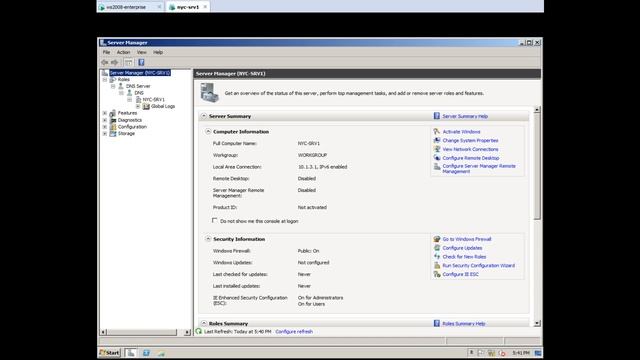
Task: Collapse the Computer Information section
Action: pyautogui.click(x=208, y=131)
